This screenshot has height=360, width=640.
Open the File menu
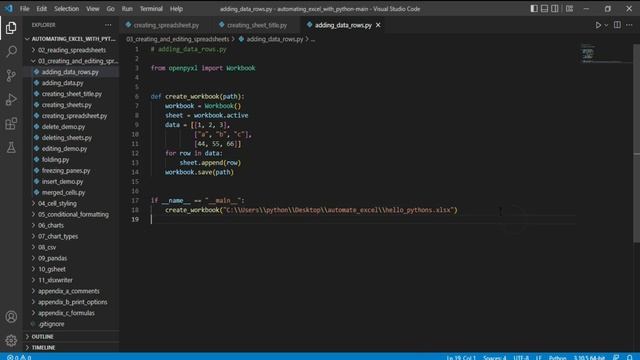pos(24,9)
